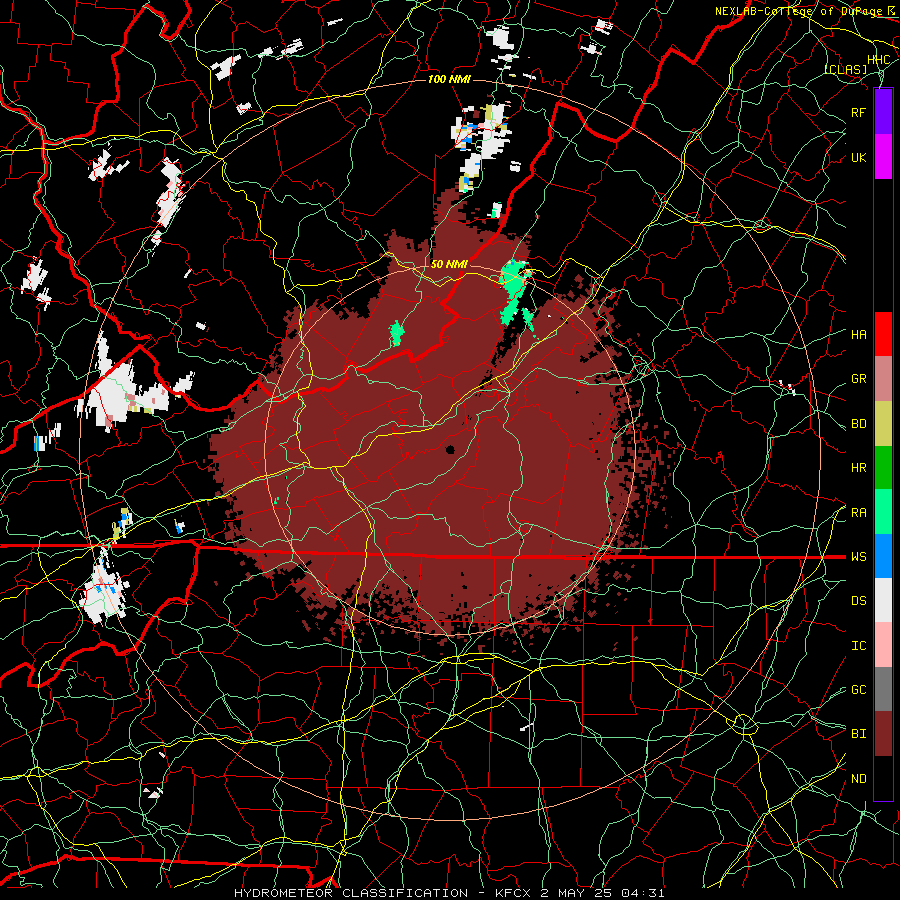
Task: Click the 50 NMI range ring label
Action: click(449, 264)
